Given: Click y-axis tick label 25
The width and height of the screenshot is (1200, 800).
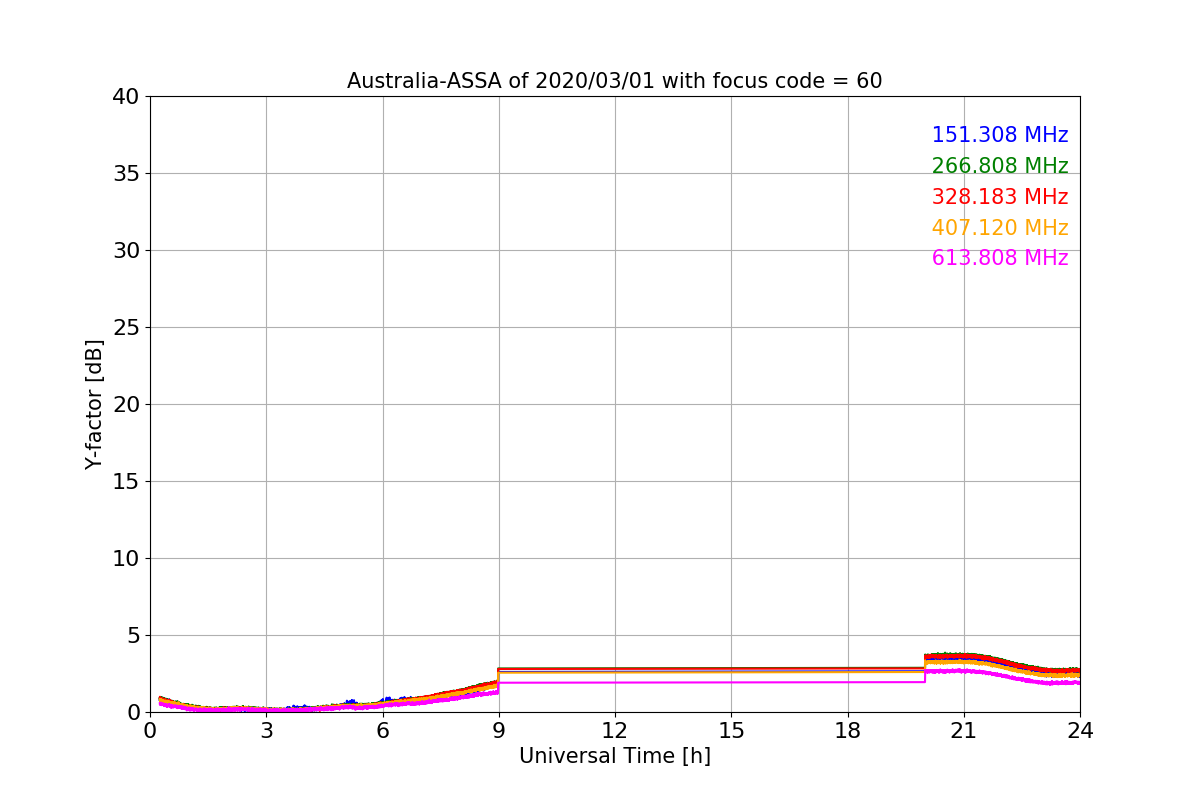Looking at the screenshot, I should click(x=125, y=328).
